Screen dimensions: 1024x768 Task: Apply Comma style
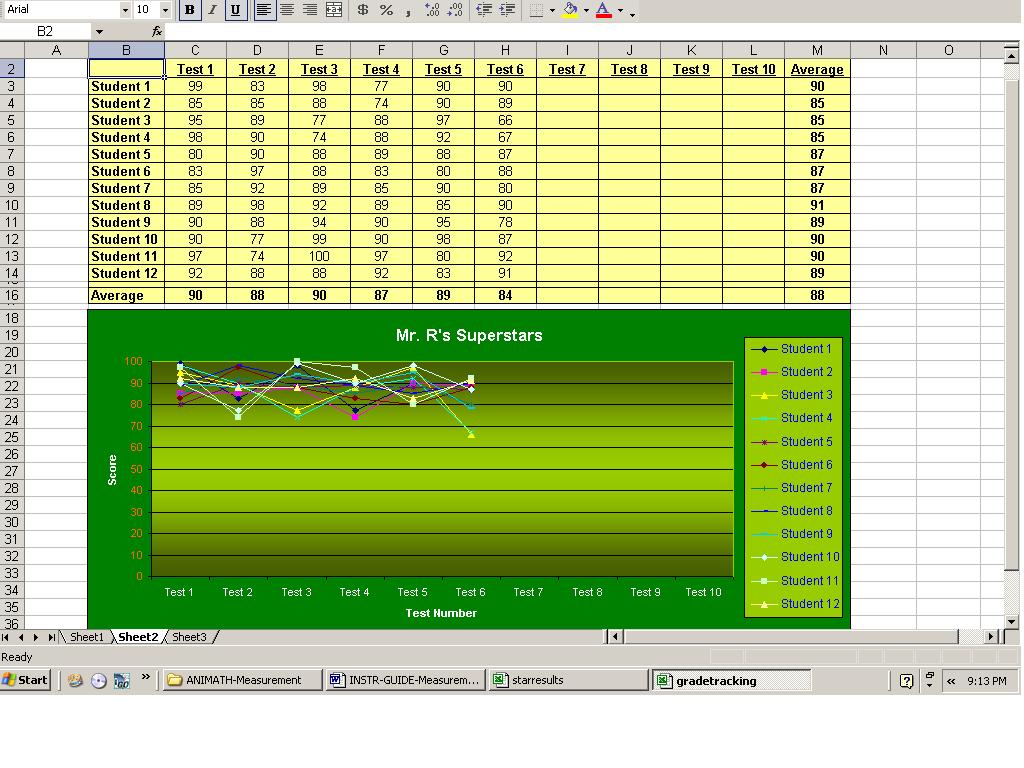pos(408,10)
